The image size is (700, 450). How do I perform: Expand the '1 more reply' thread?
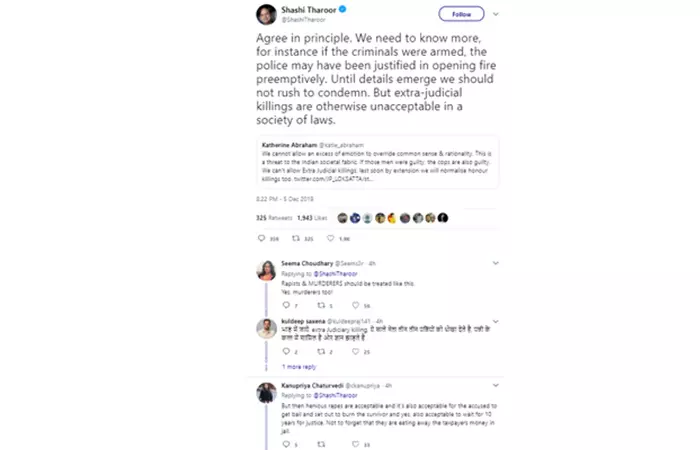point(299,367)
